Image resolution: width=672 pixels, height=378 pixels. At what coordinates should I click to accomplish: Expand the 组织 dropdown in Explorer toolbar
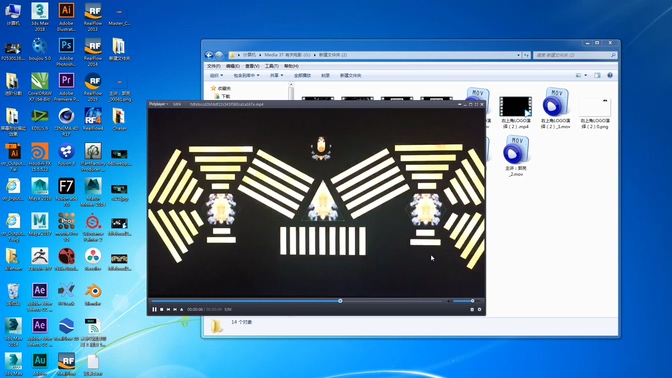[x=216, y=75]
